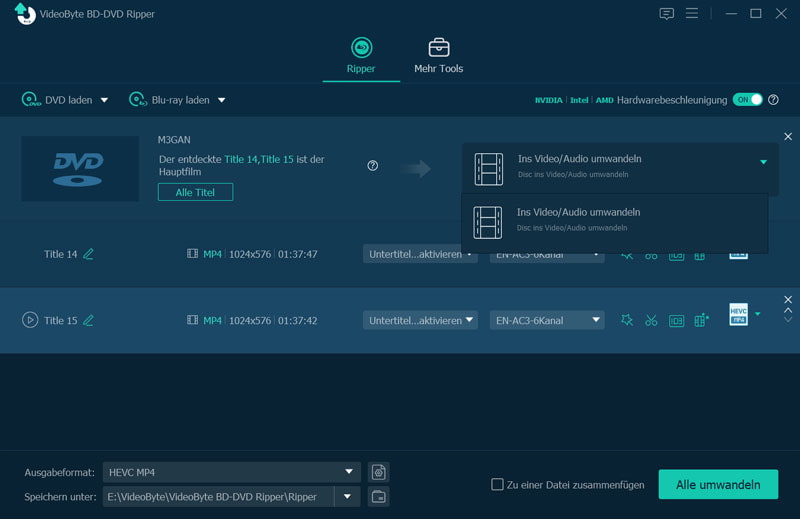The image size is (800, 519).
Task: Check Zu einer Datei zusammenfügen
Action: (x=497, y=484)
